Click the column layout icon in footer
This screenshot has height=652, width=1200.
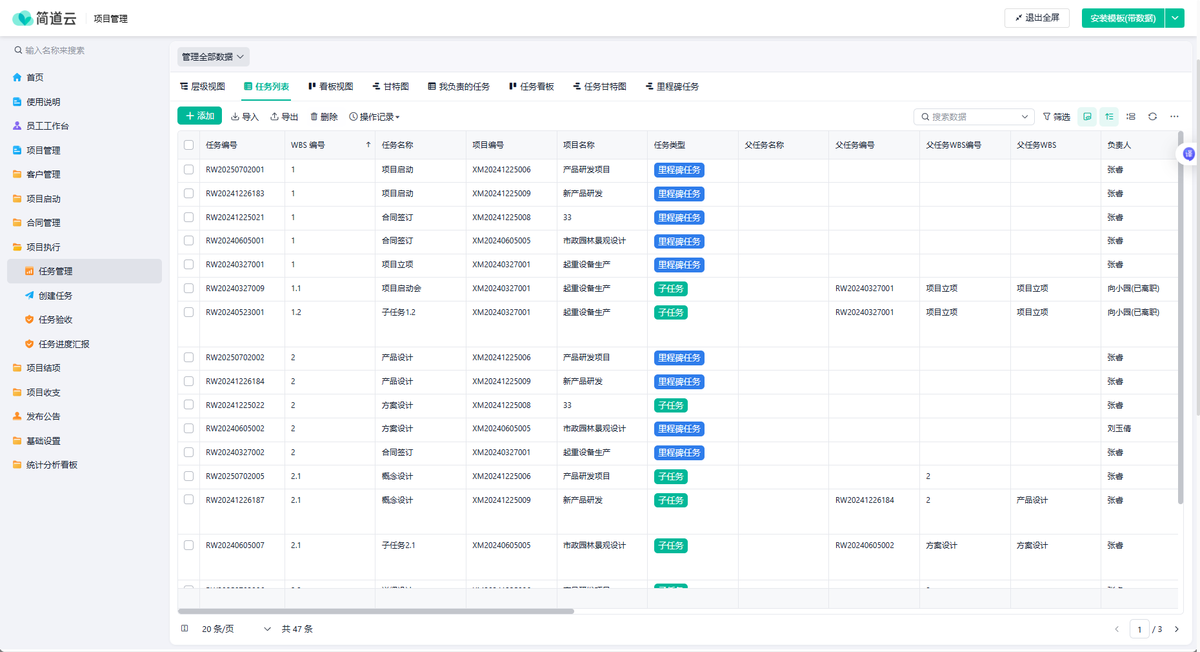(185, 629)
